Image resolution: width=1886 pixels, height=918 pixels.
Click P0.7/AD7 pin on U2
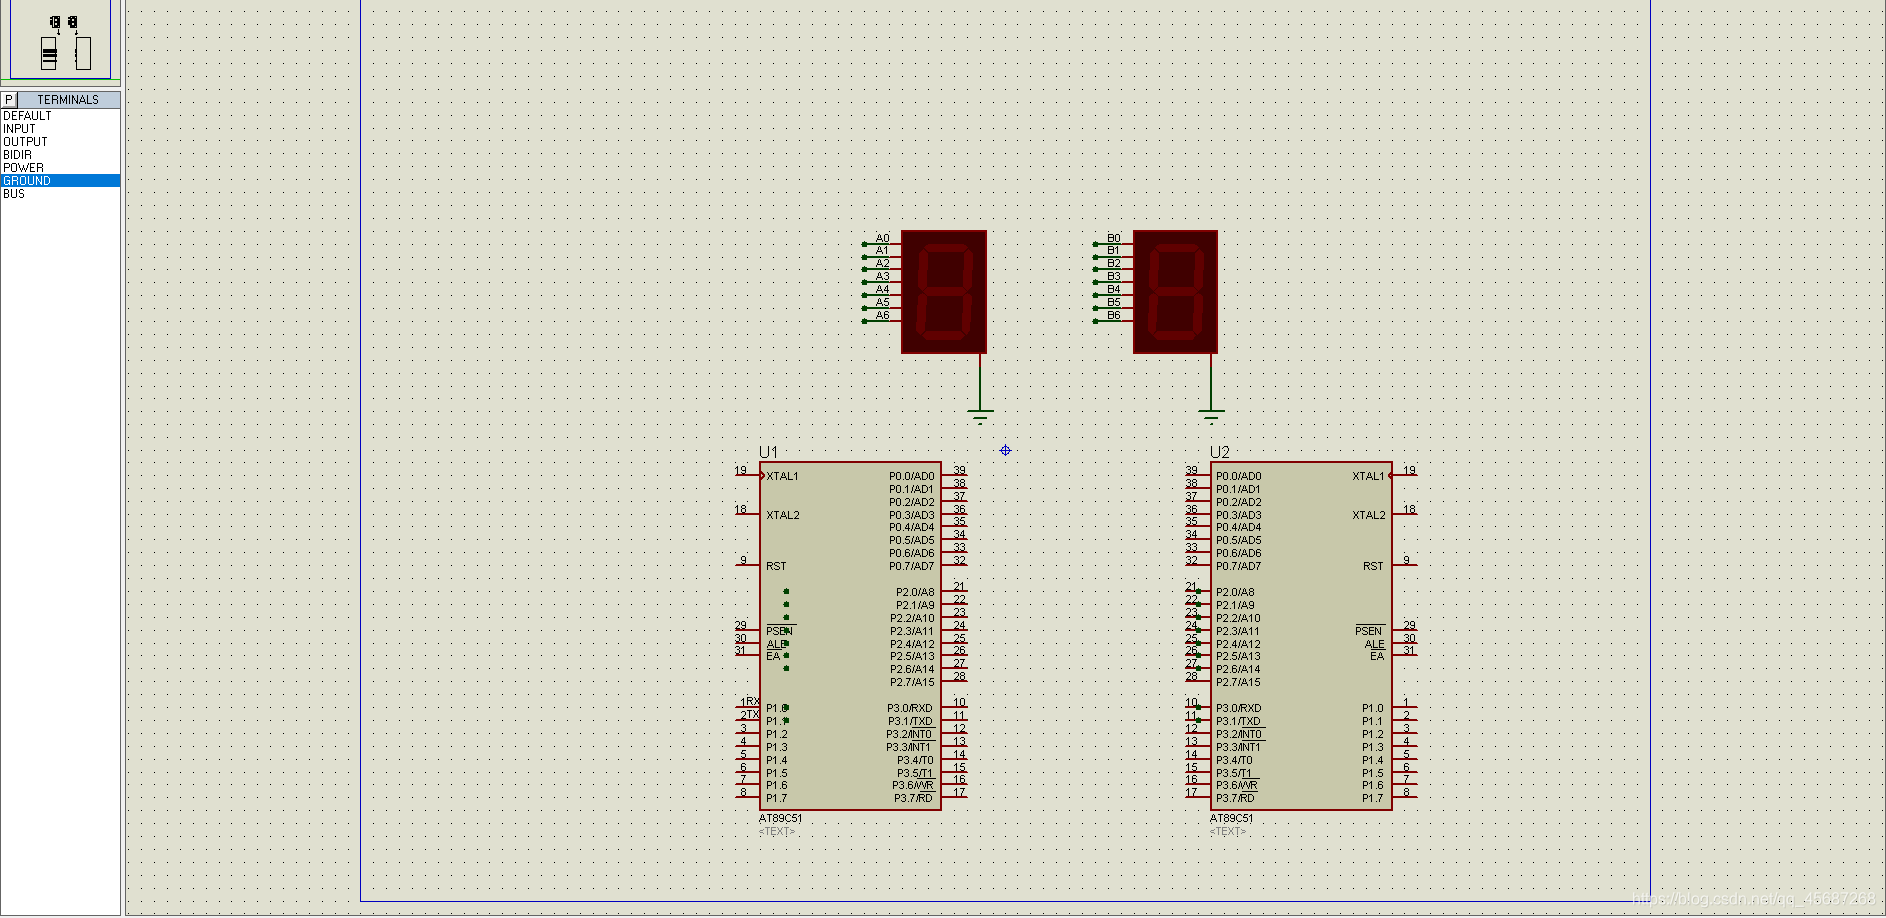tap(1238, 566)
